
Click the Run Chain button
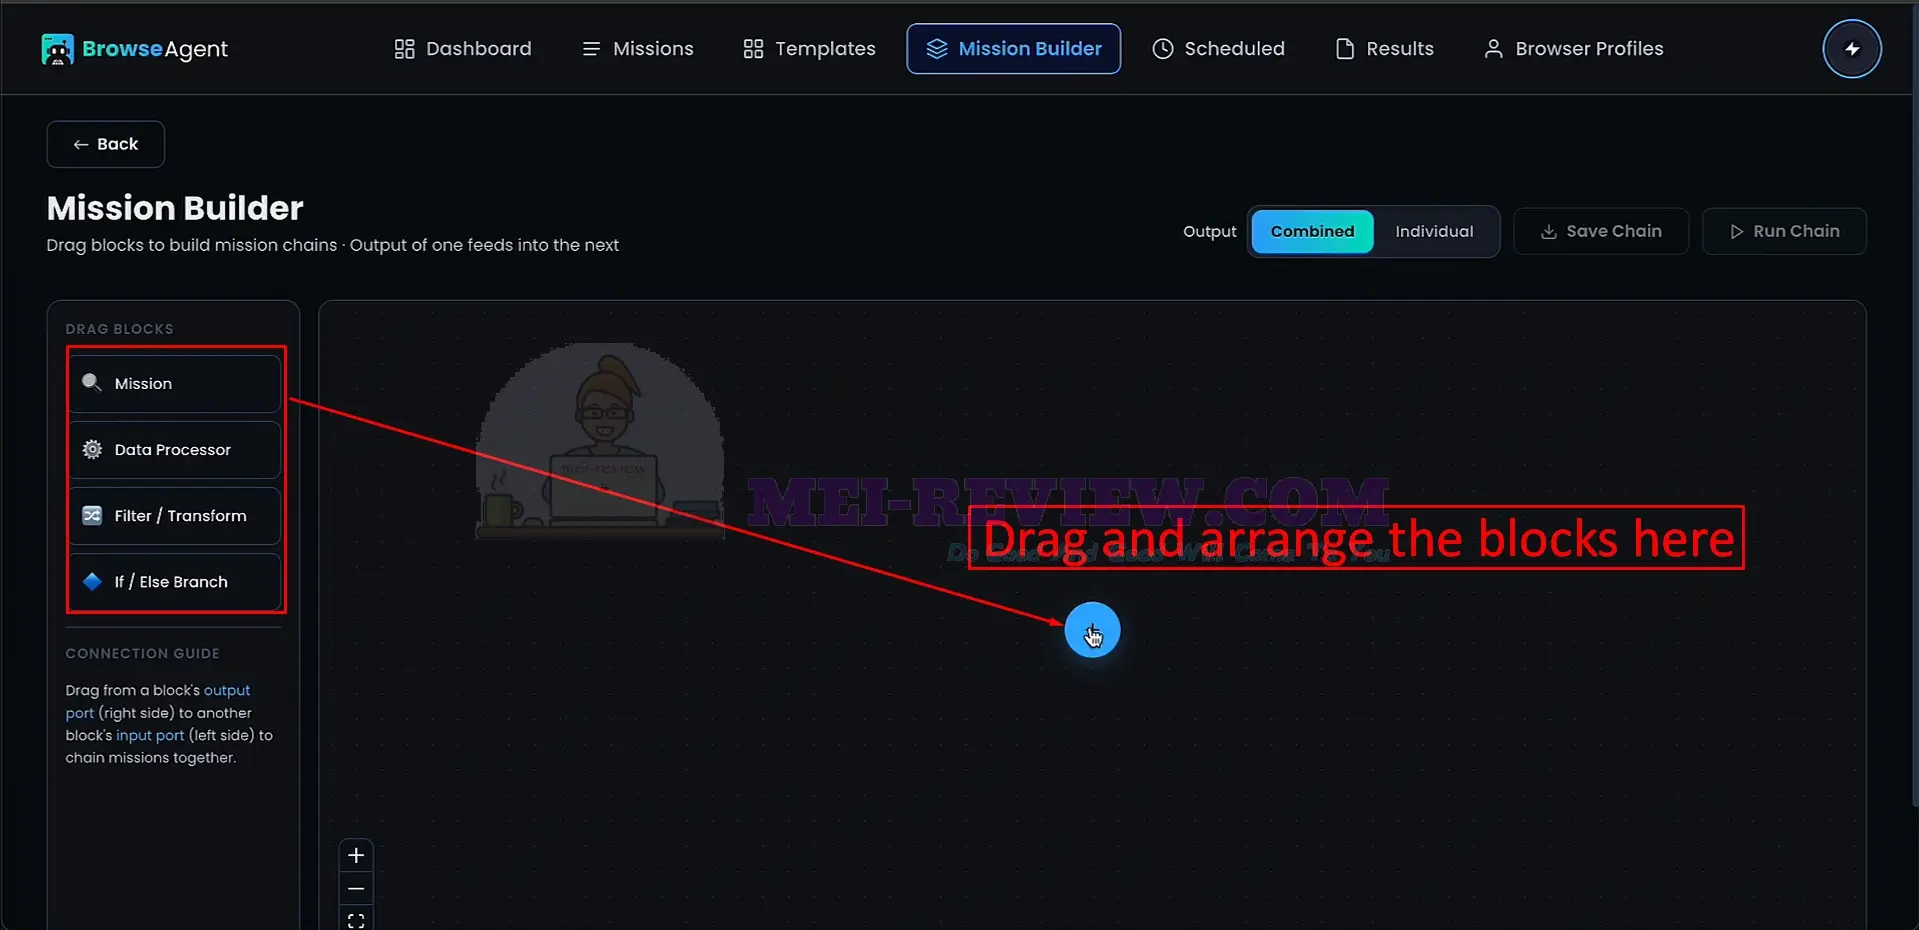[x=1784, y=231]
